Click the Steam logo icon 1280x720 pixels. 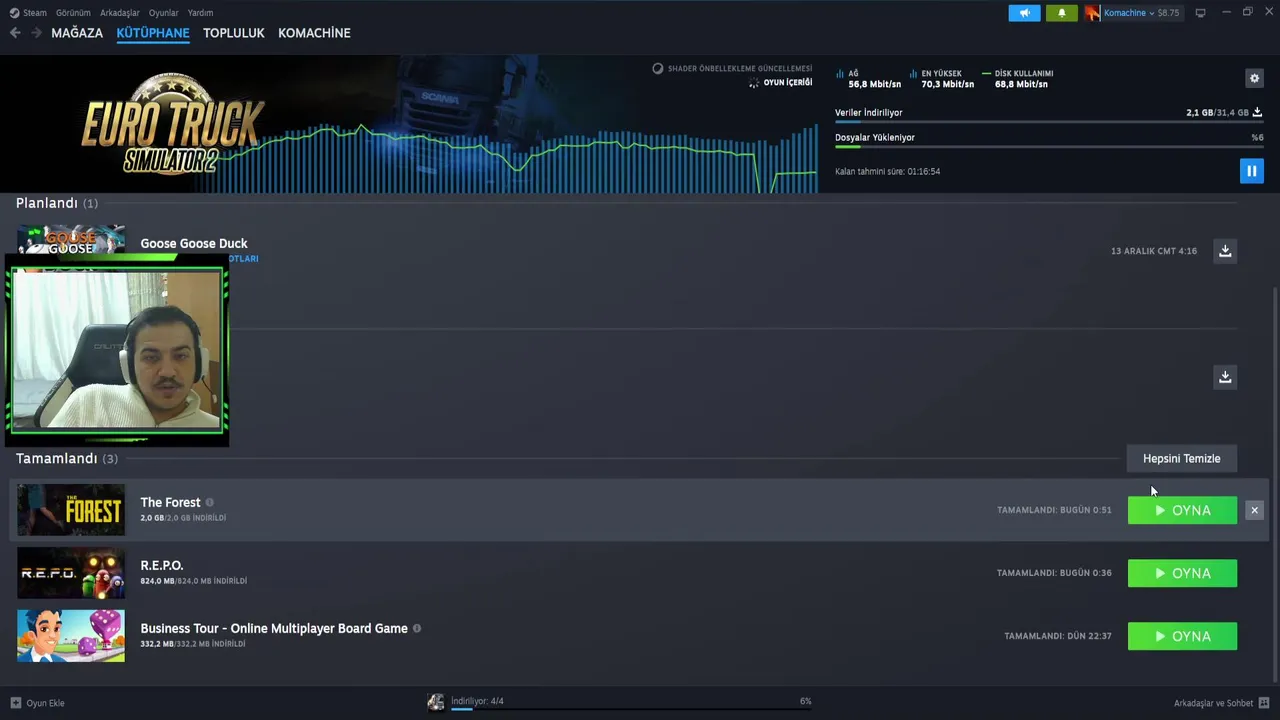(14, 13)
